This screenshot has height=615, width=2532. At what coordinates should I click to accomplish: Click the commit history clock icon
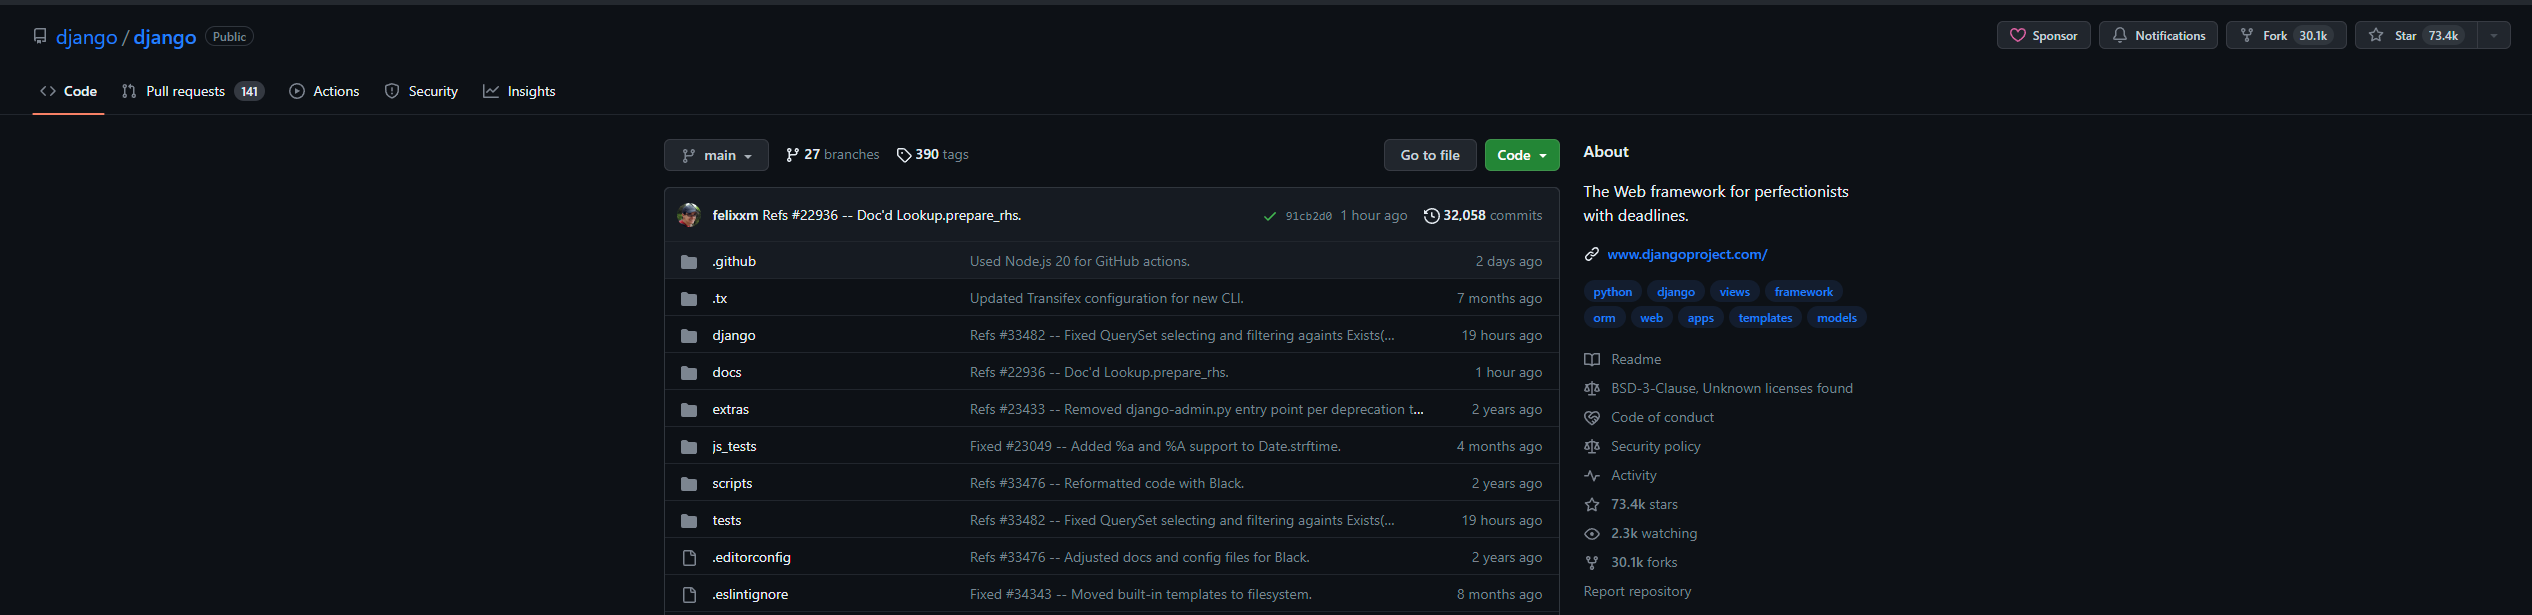[1431, 215]
